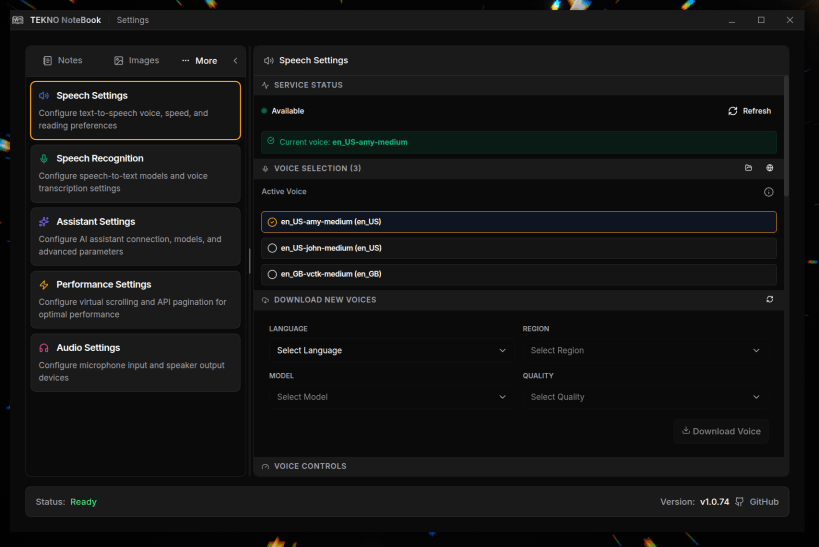Click the cloud icon beside Download New Voices

point(265,300)
